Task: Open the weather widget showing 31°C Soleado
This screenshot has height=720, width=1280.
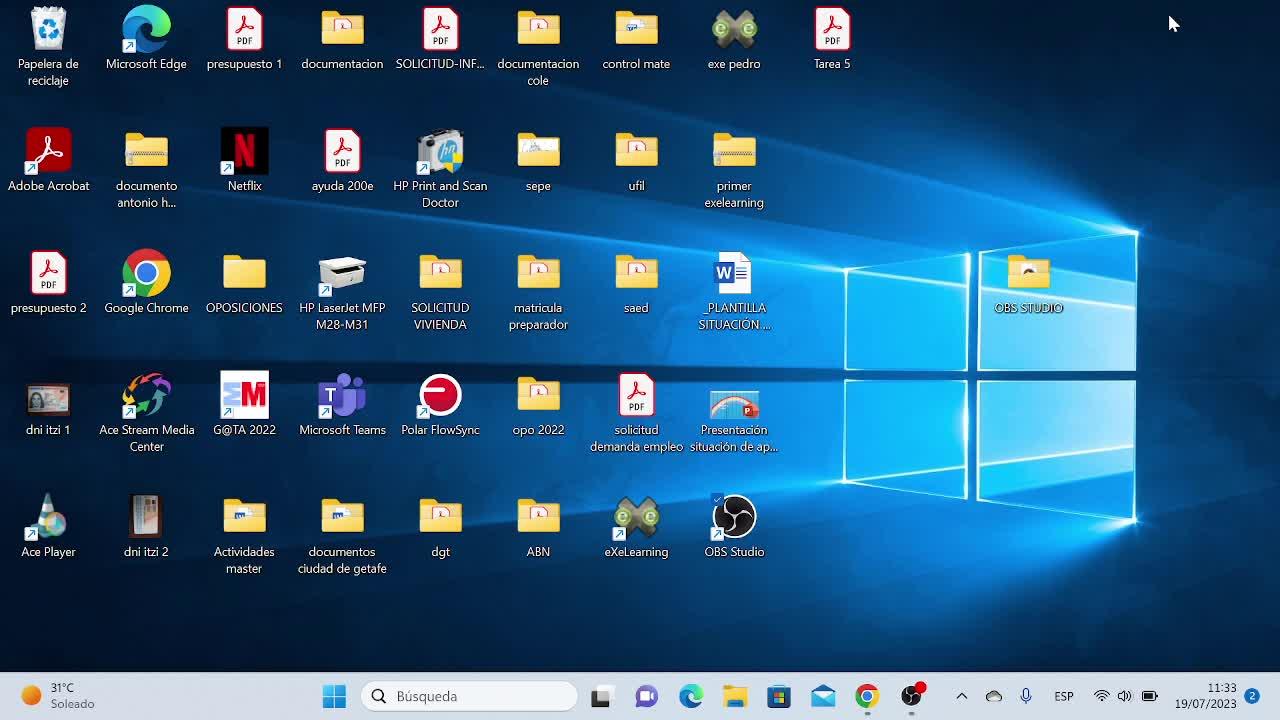Action: coord(58,696)
